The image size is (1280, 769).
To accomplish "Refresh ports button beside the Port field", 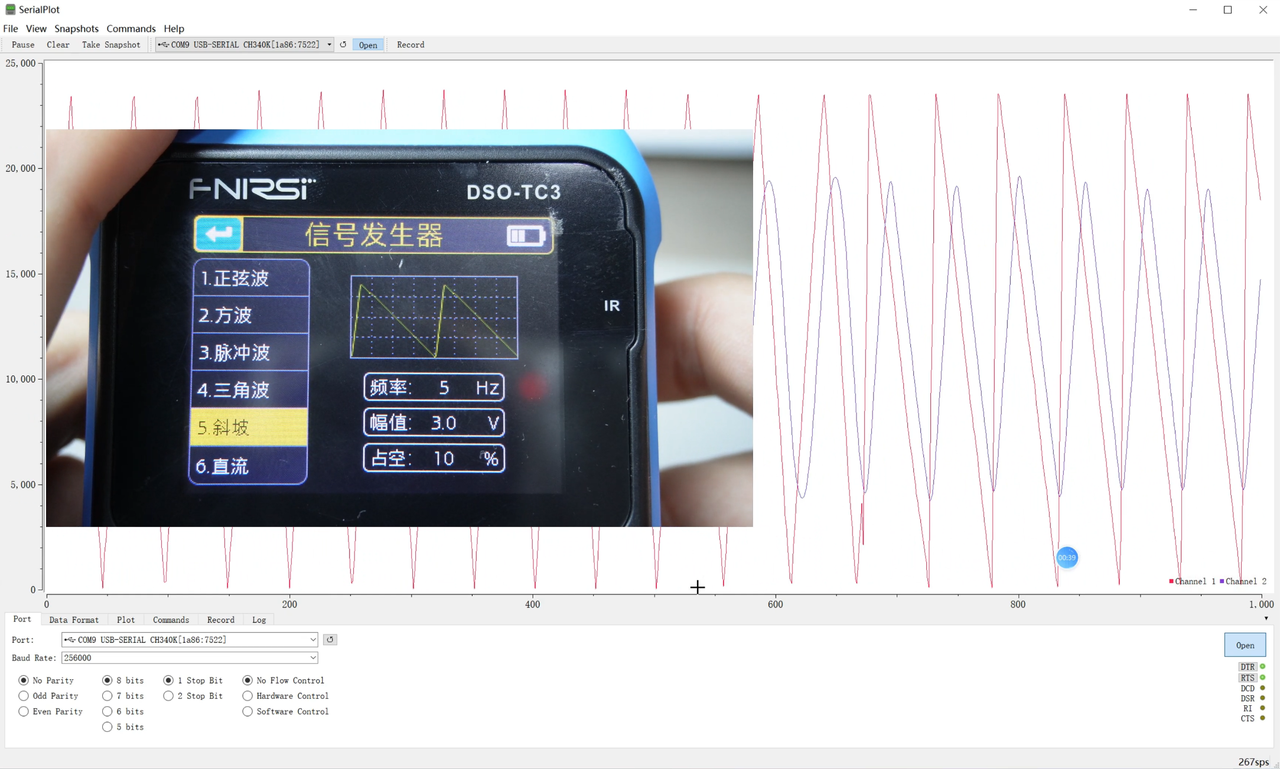I will 330,640.
